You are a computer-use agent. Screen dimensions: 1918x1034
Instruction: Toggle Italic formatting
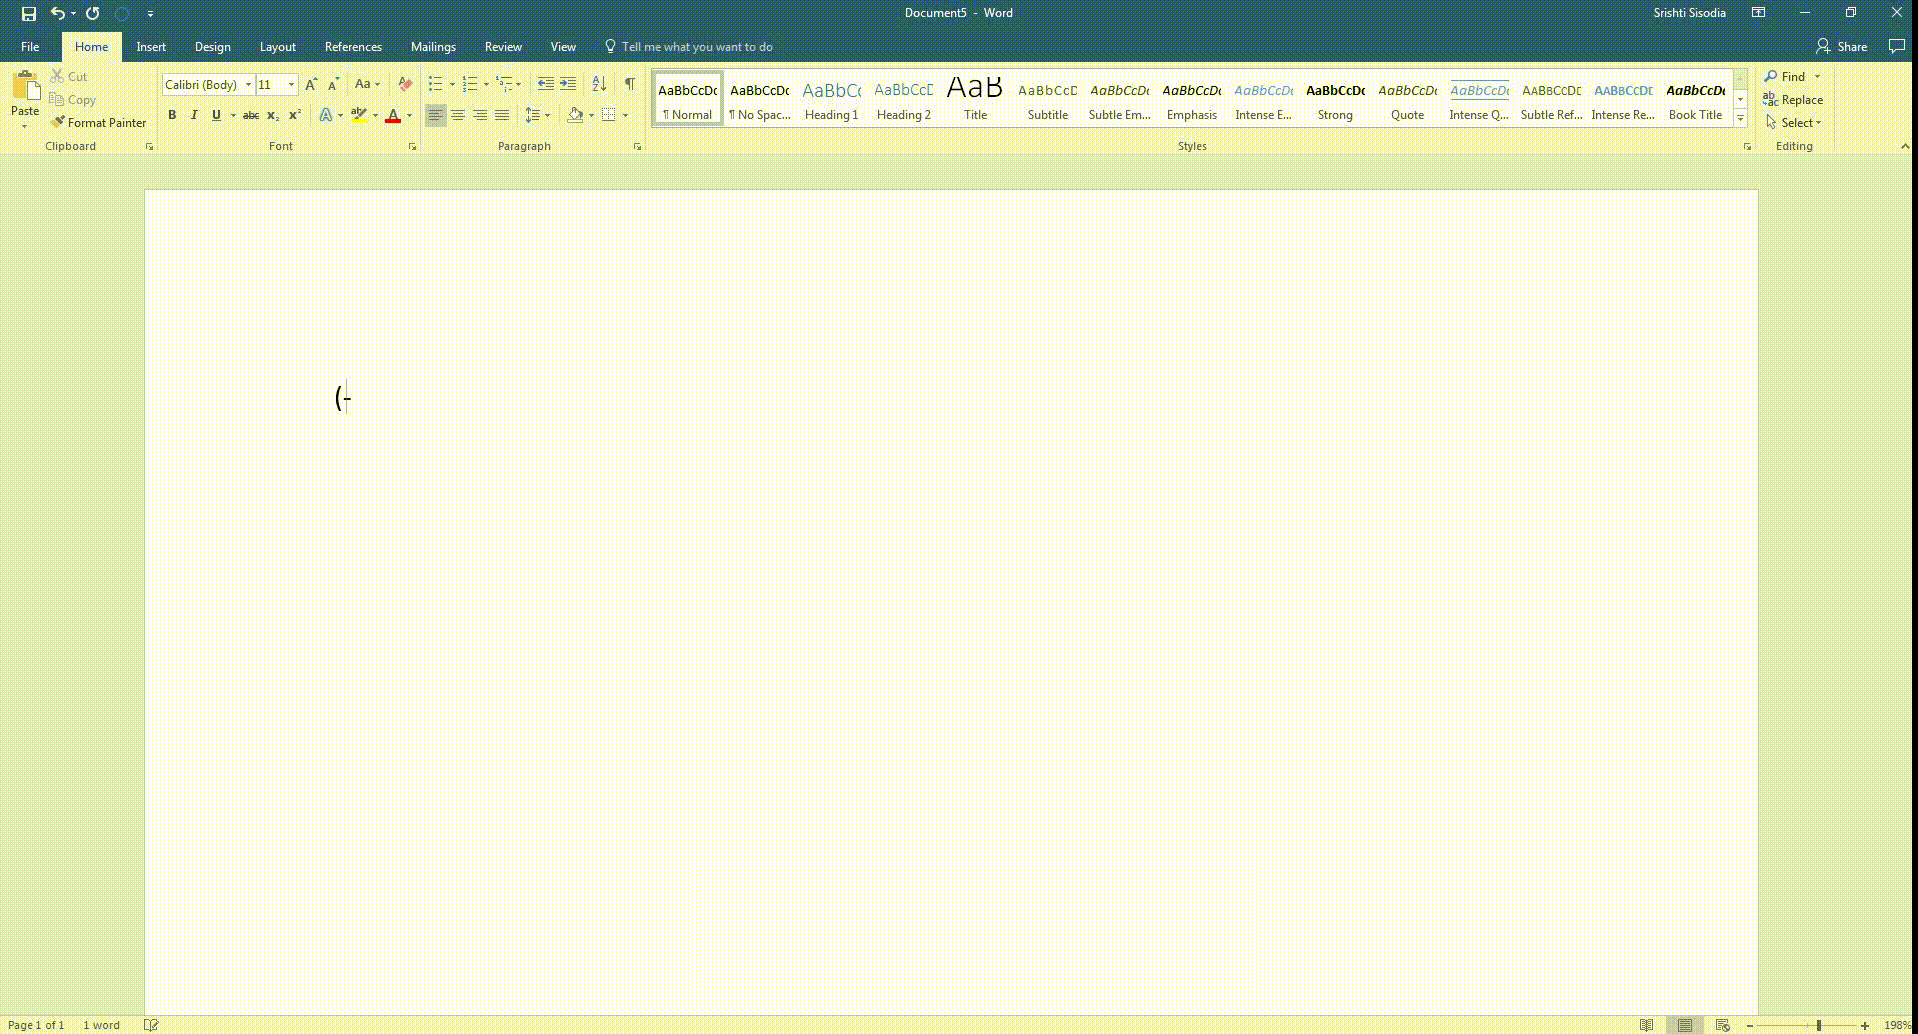(x=194, y=116)
